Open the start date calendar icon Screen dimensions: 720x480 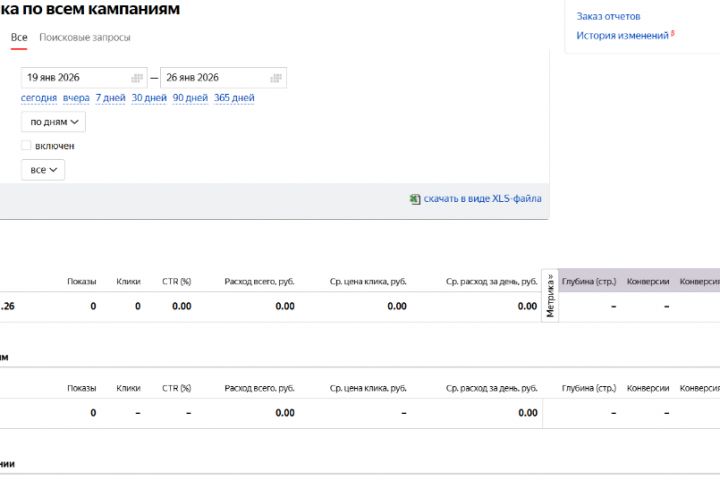pos(136,78)
